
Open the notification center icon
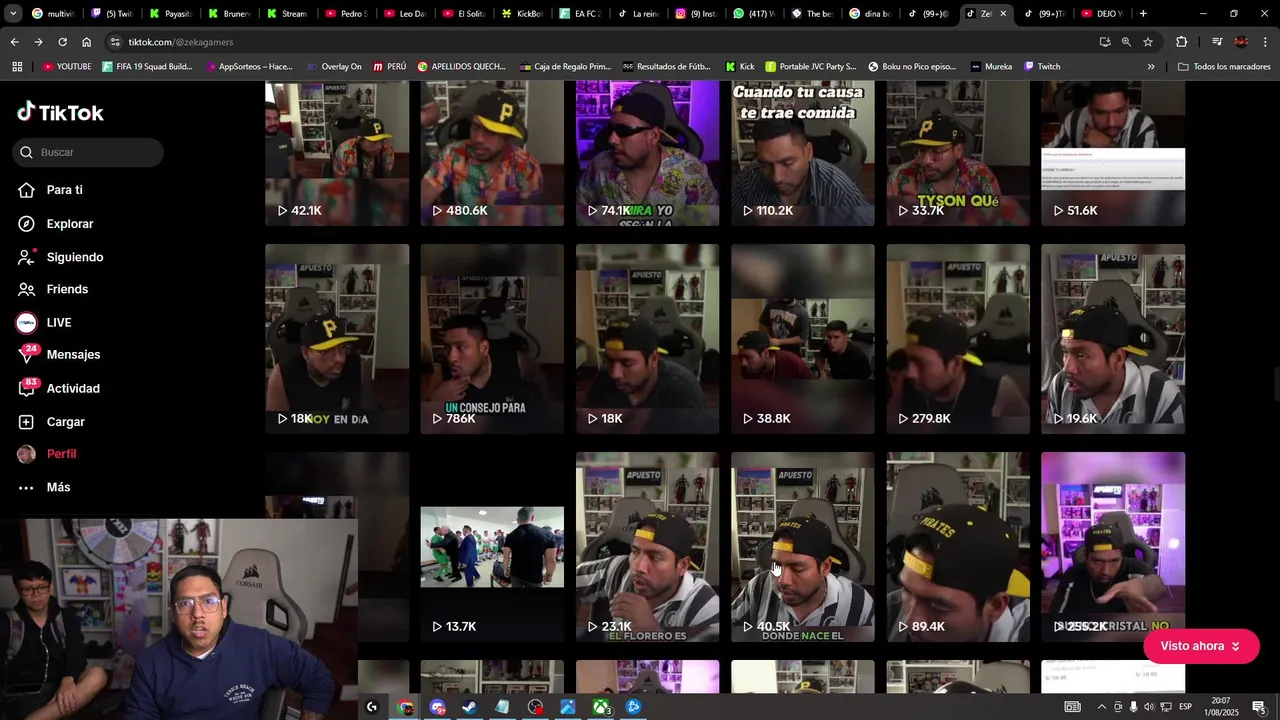pyautogui.click(x=1258, y=707)
